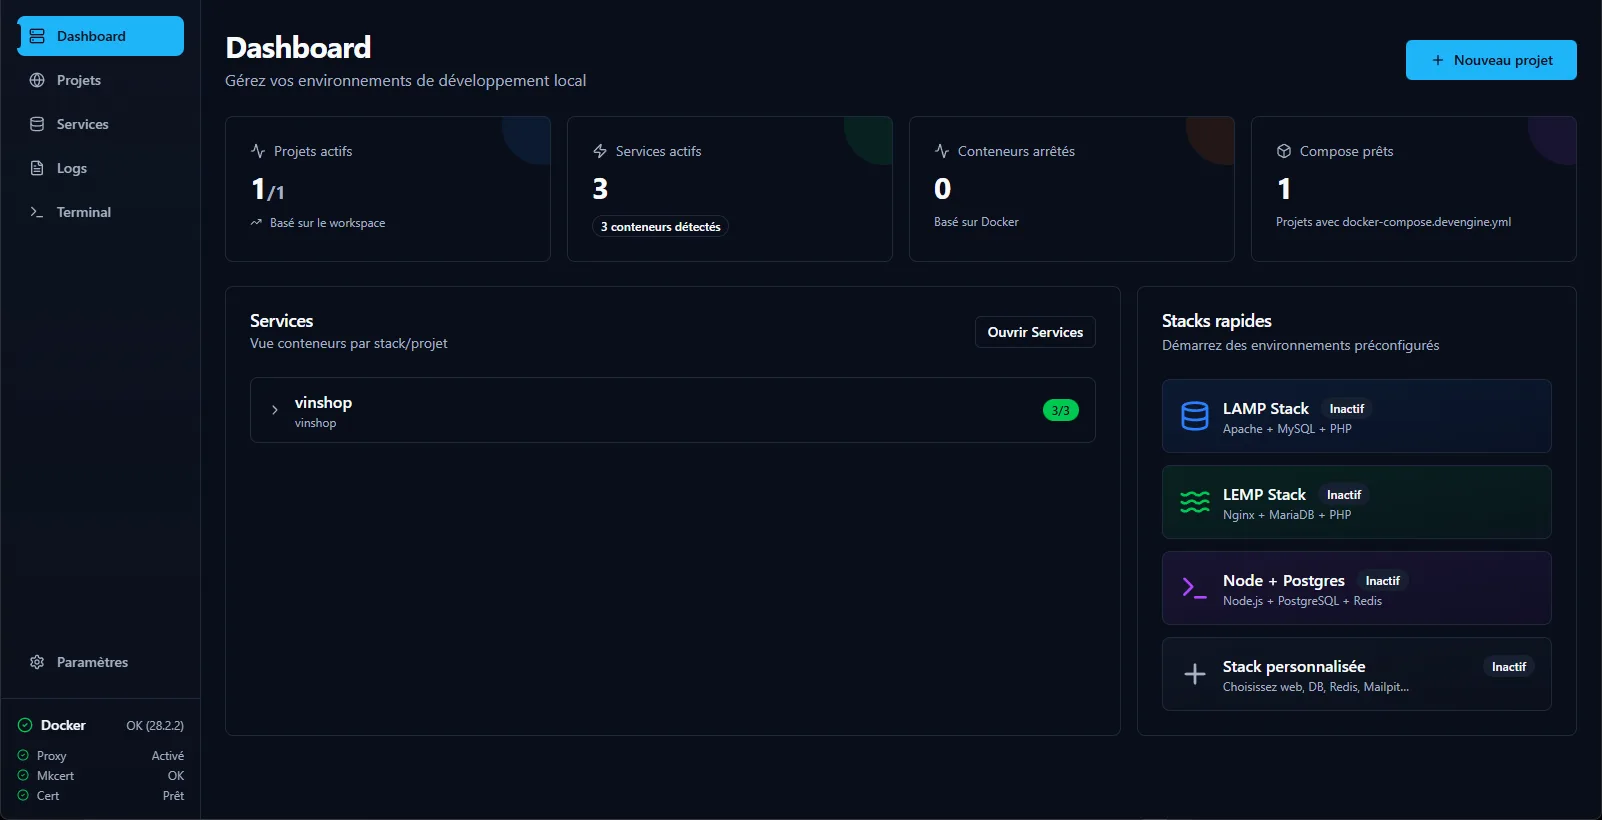This screenshot has width=1602, height=820.
Task: Launch the Node + Postgres stack
Action: 1357,588
